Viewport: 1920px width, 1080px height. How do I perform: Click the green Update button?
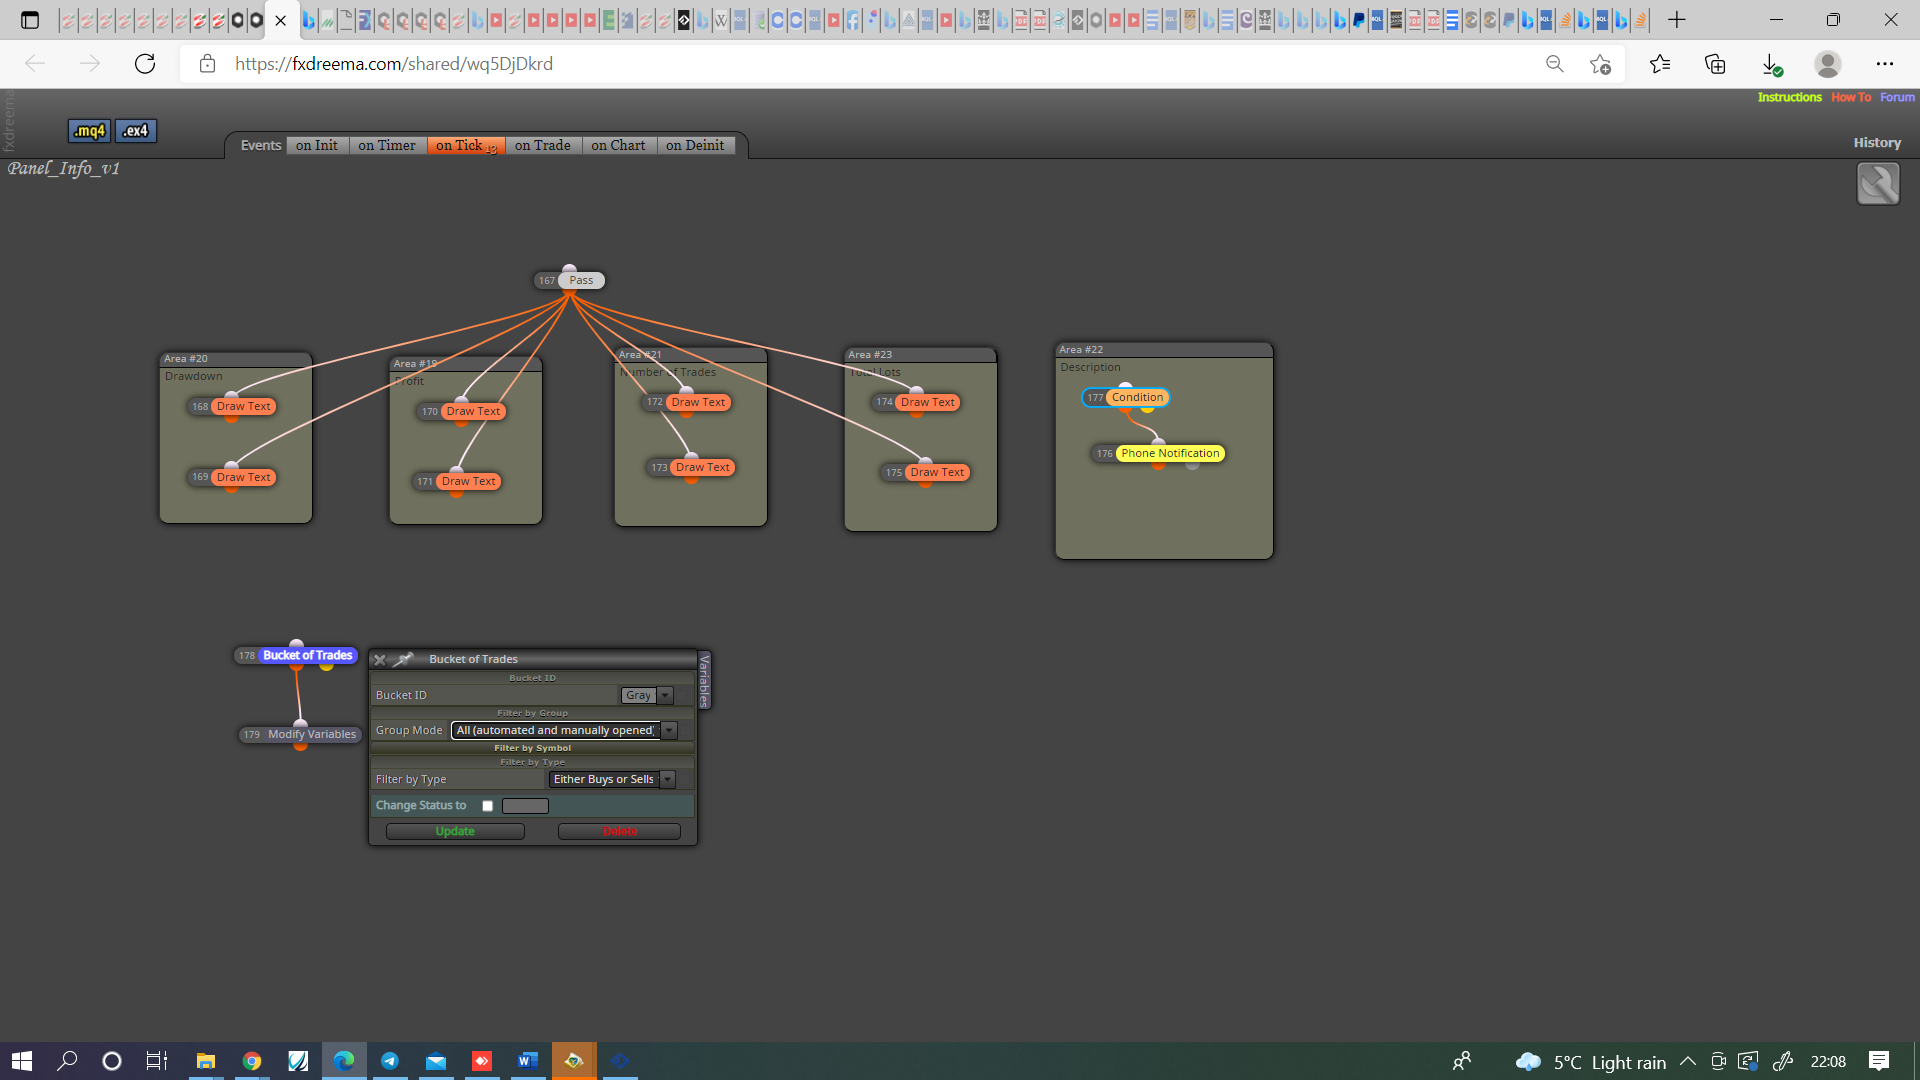455,831
